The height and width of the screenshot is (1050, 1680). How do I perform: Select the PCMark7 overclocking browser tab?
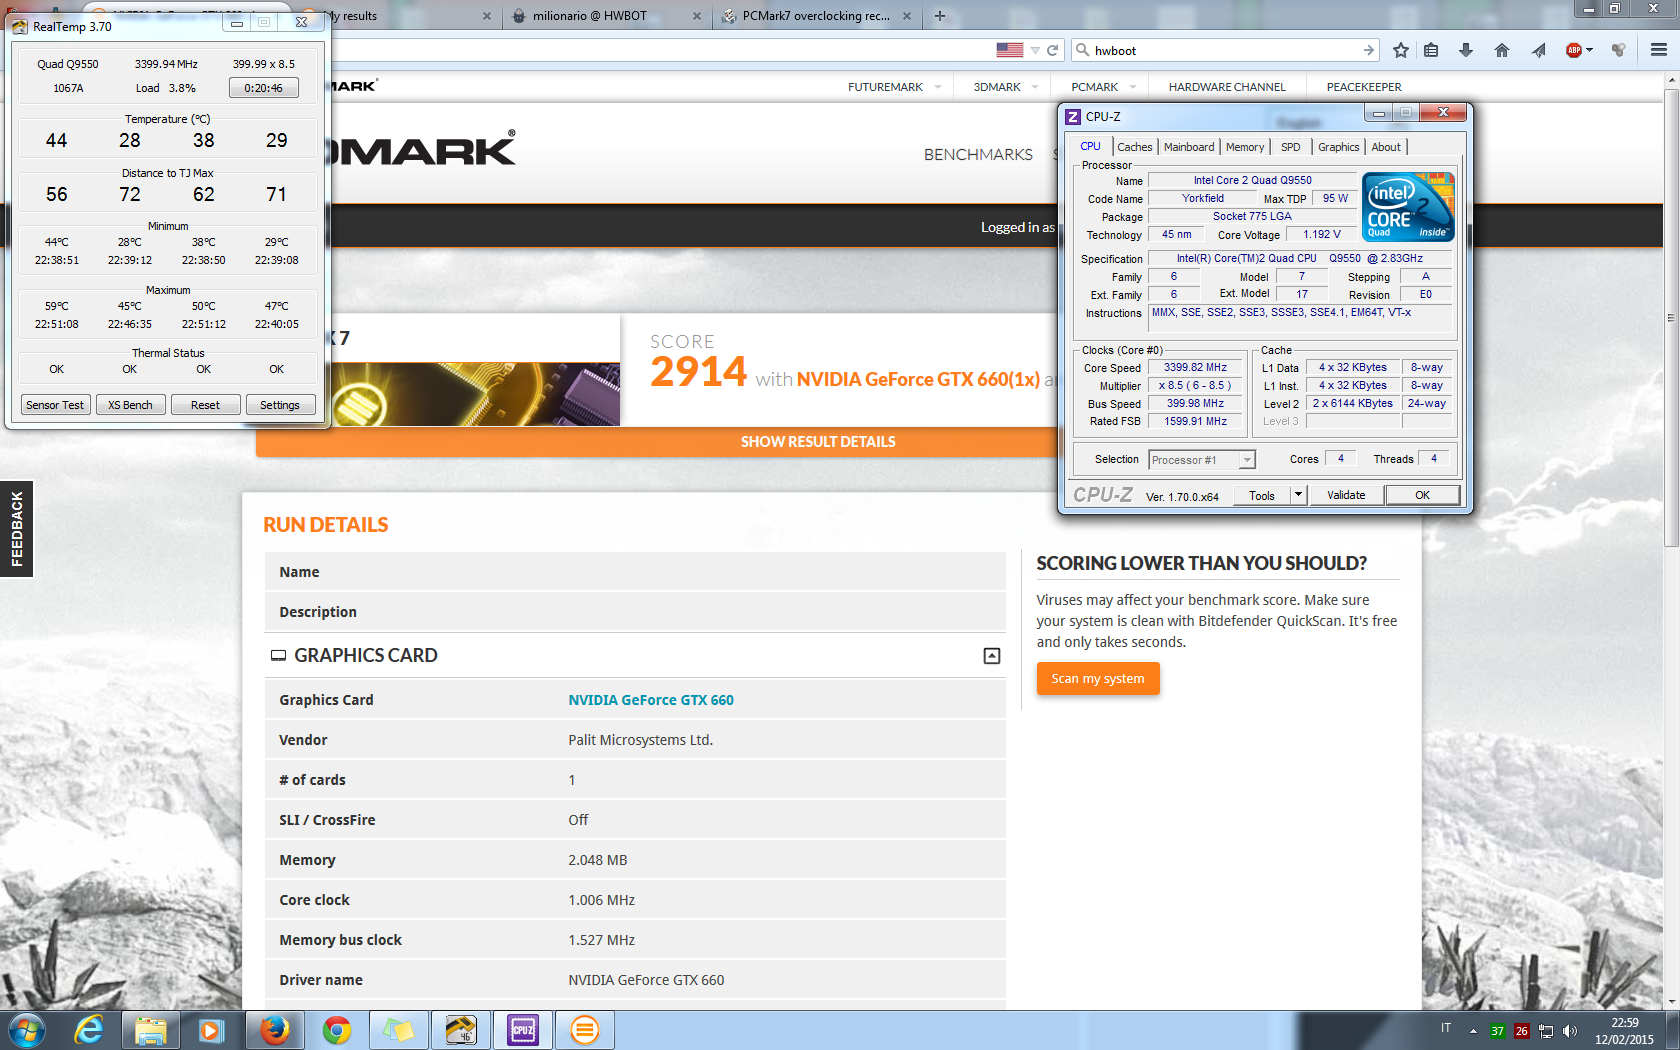coord(817,16)
